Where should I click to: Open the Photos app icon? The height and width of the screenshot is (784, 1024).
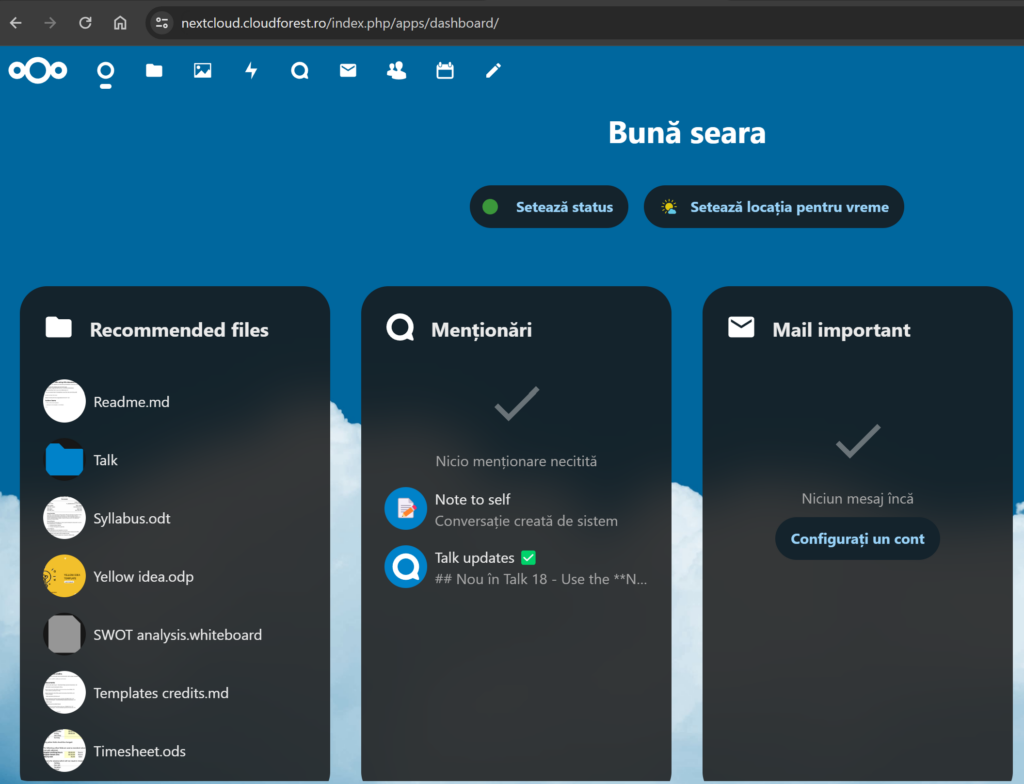(203, 71)
